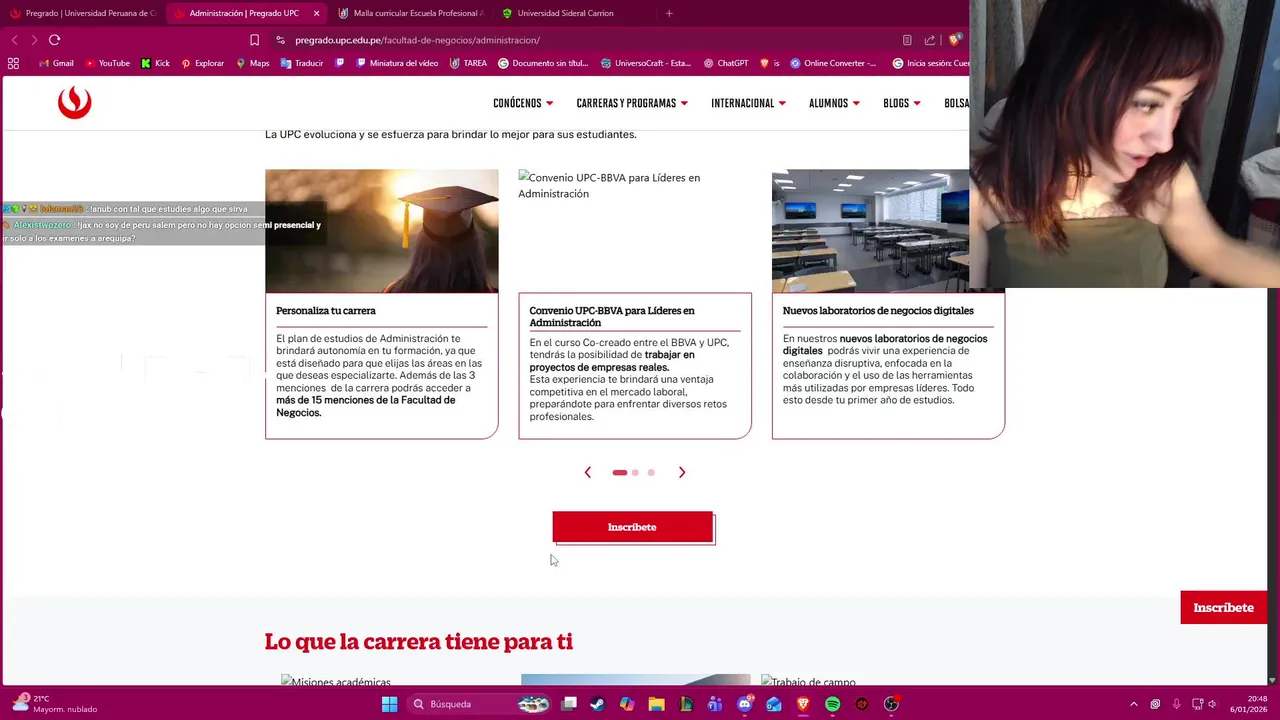
Task: Open a new browser tab
Action: click(669, 13)
